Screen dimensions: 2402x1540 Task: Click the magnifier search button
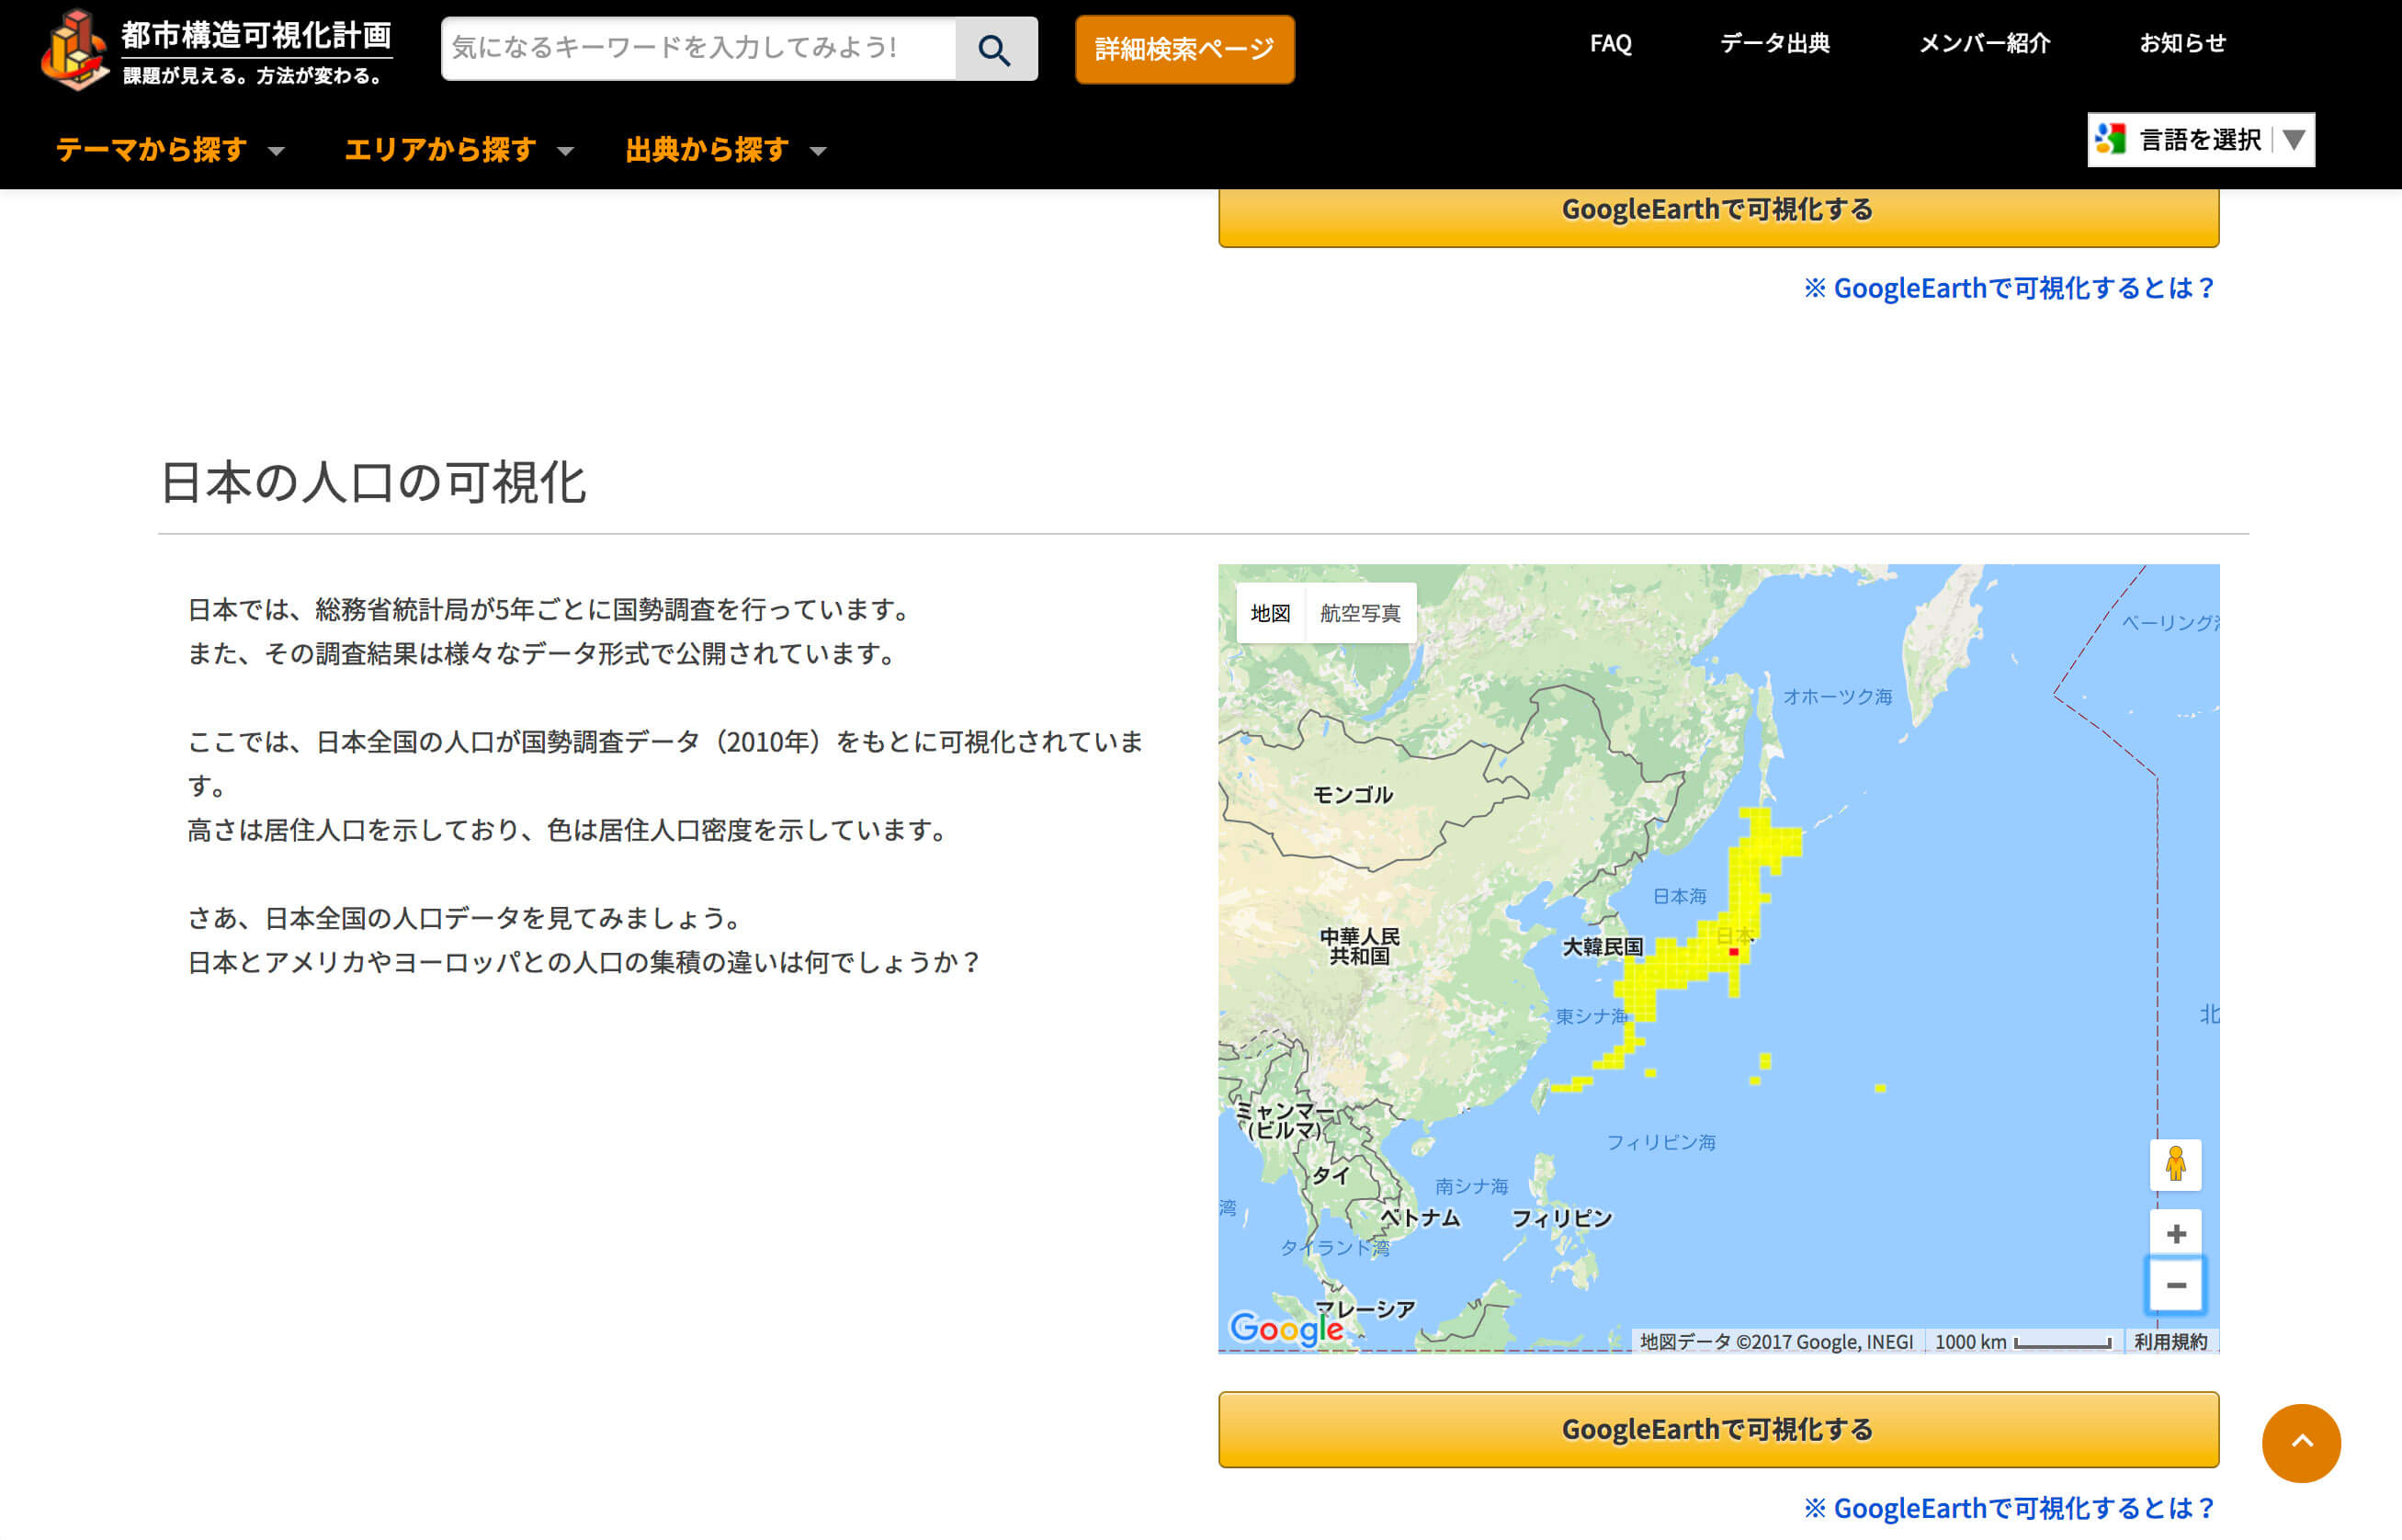pyautogui.click(x=995, y=49)
